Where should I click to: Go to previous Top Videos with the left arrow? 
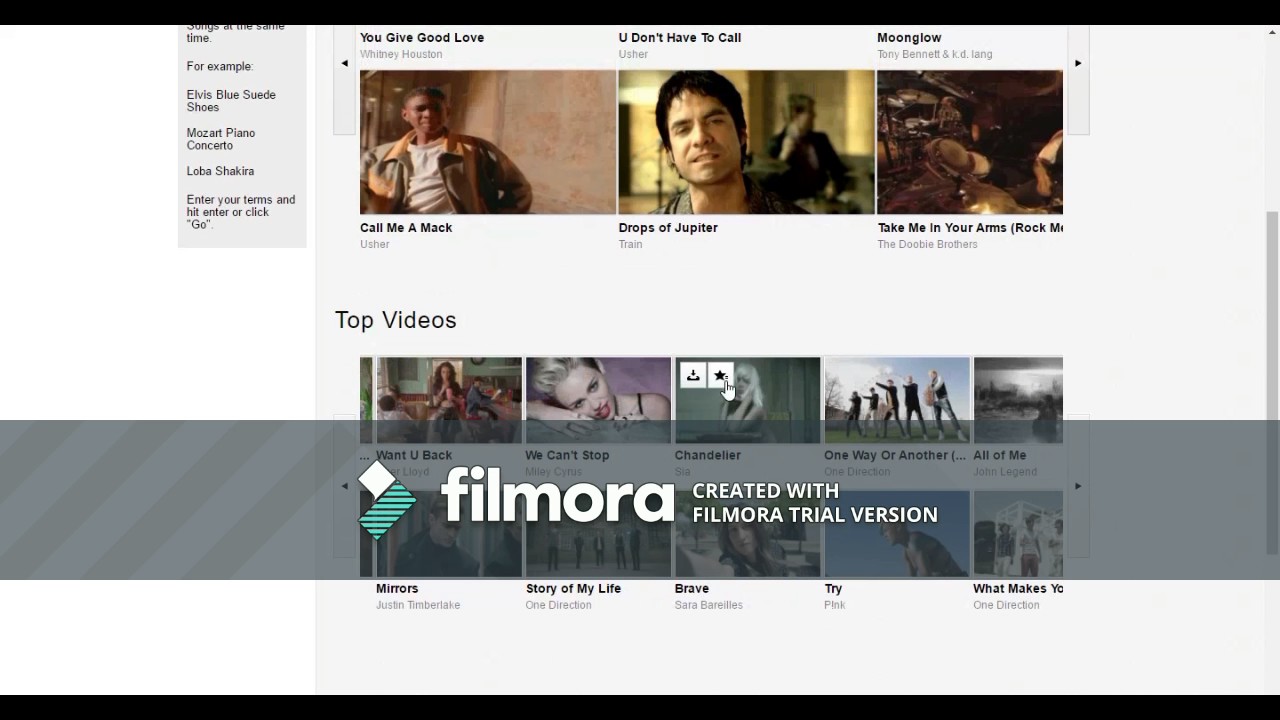(x=344, y=486)
